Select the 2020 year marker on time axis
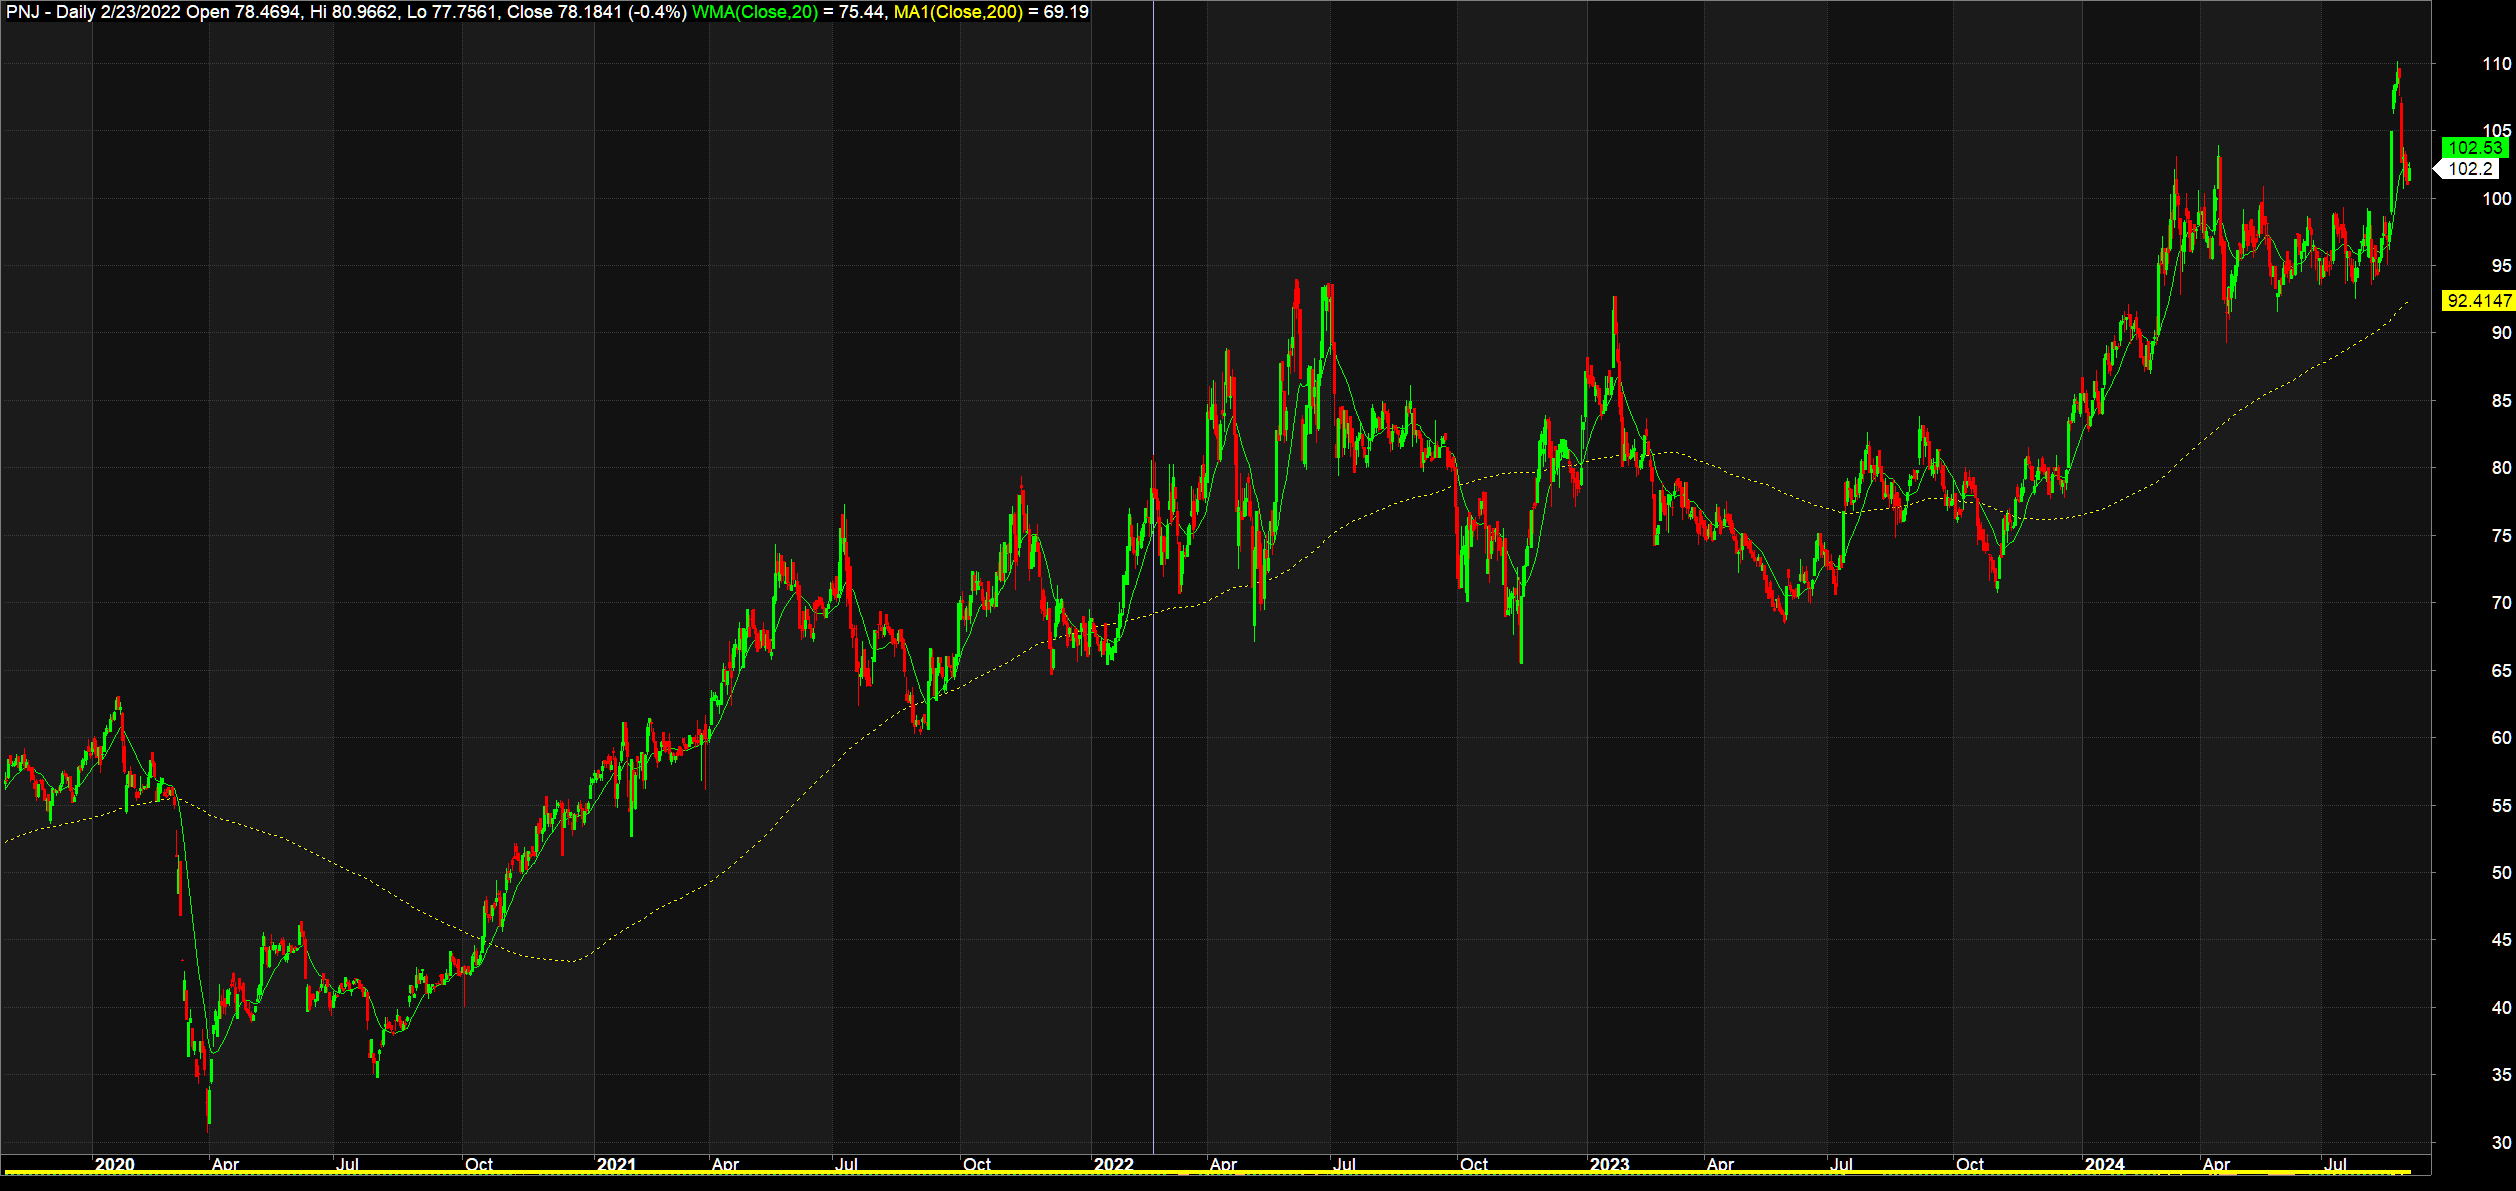 [x=114, y=1164]
